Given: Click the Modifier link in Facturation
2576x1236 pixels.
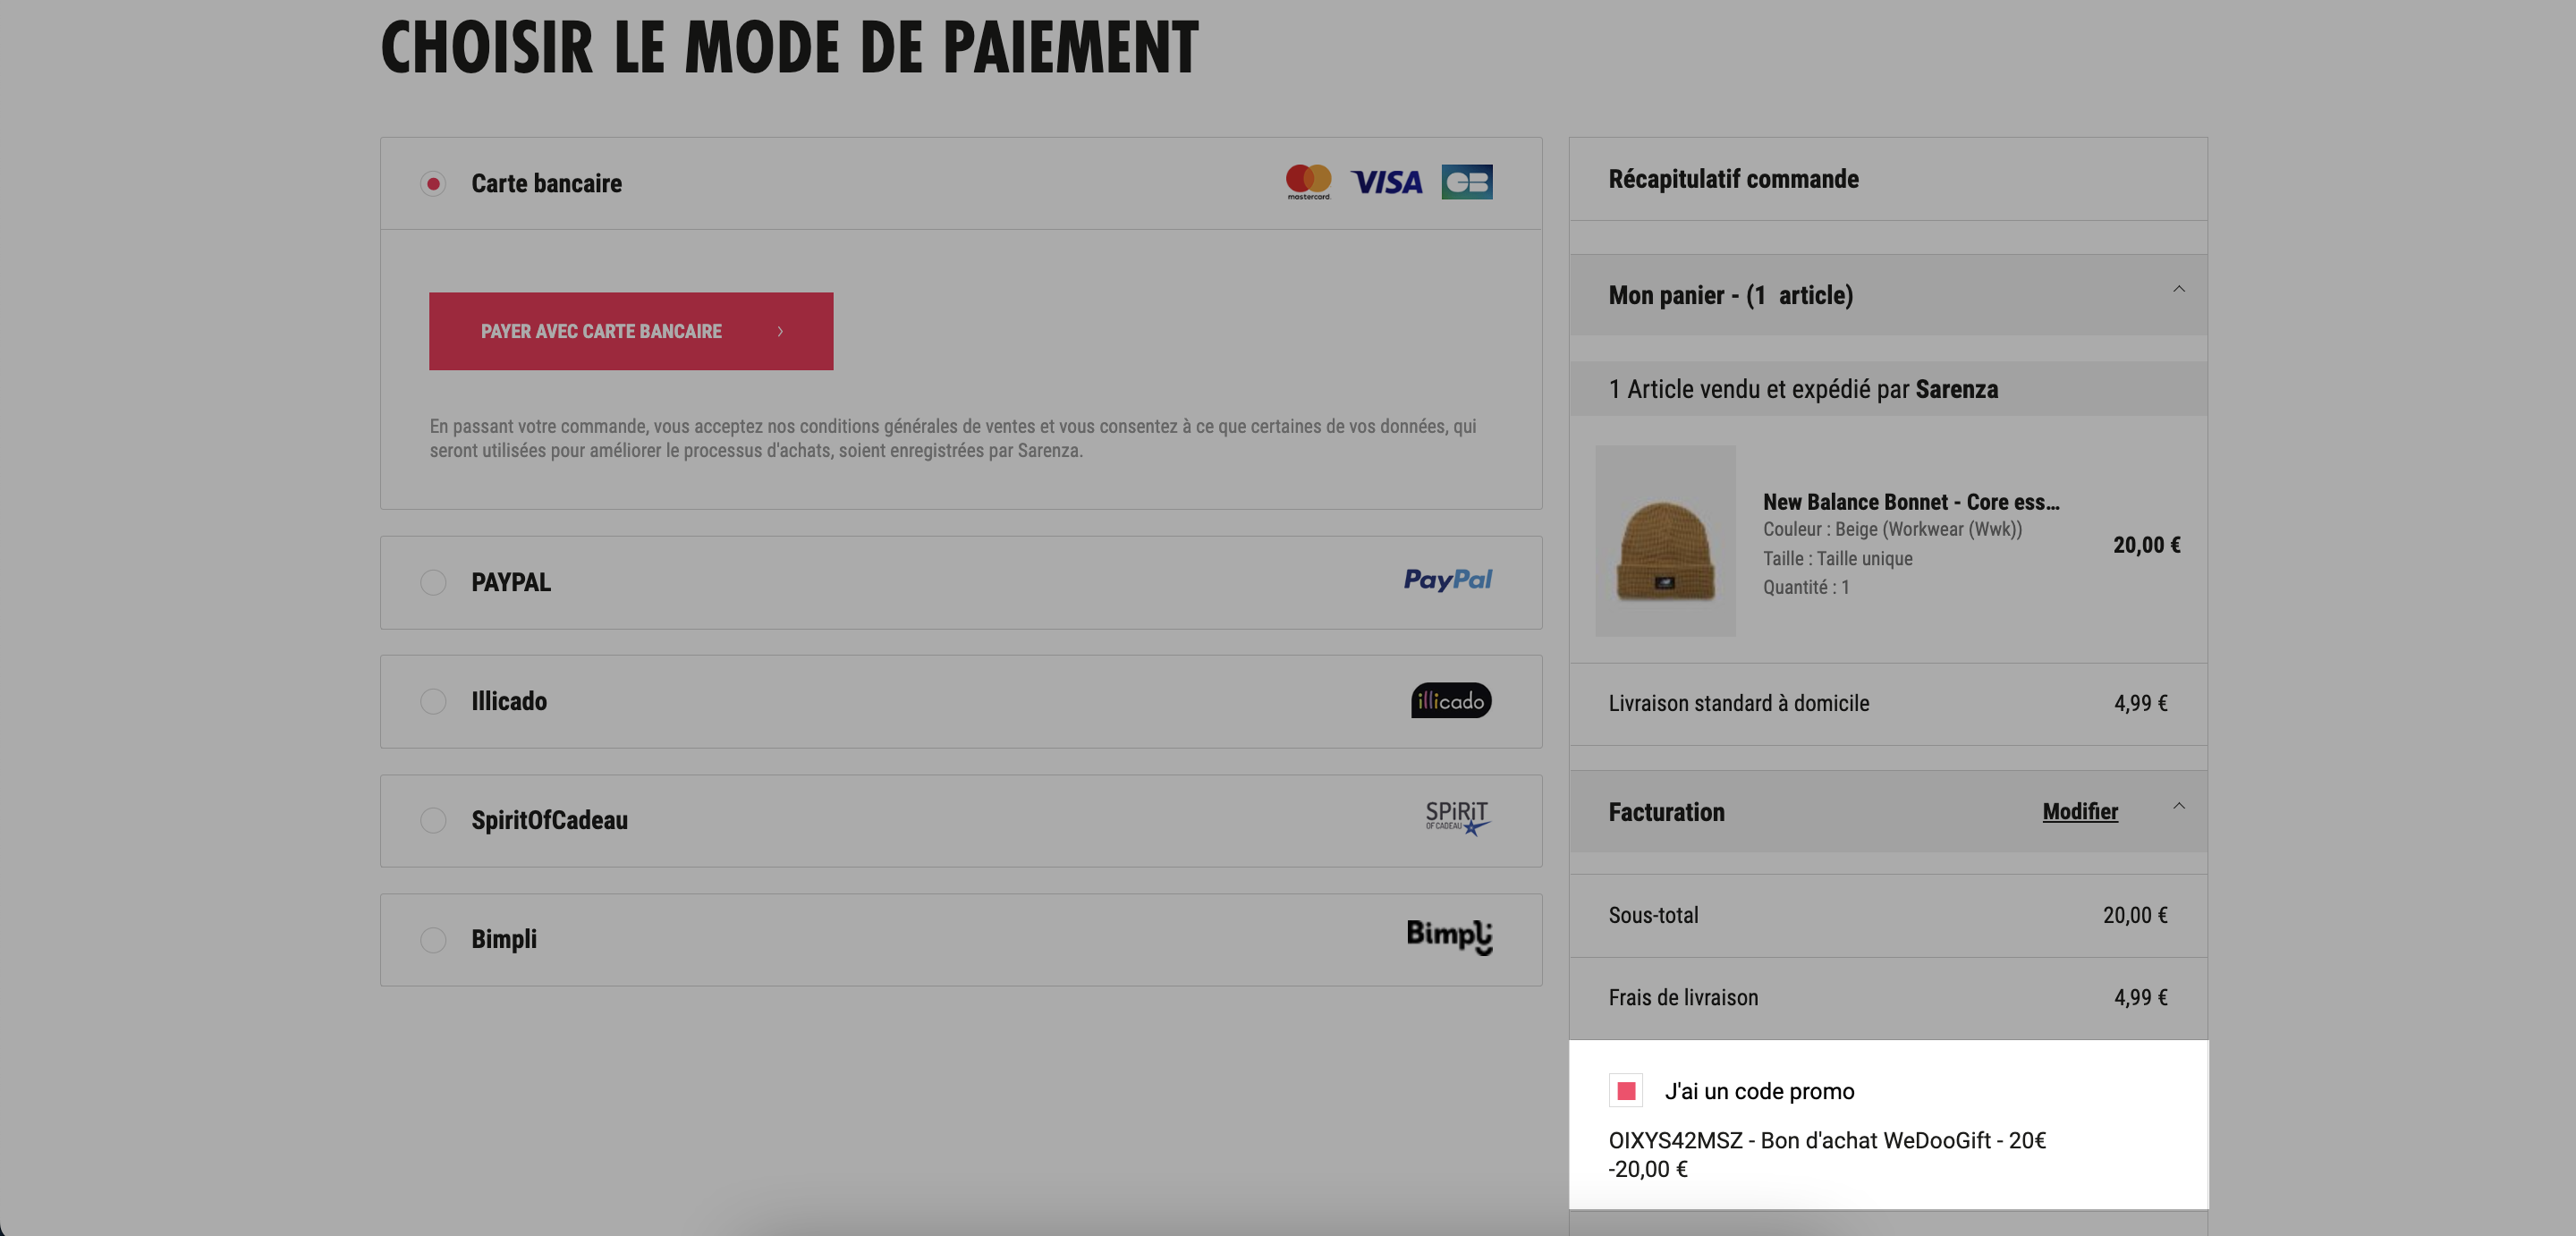Looking at the screenshot, I should (x=2080, y=811).
